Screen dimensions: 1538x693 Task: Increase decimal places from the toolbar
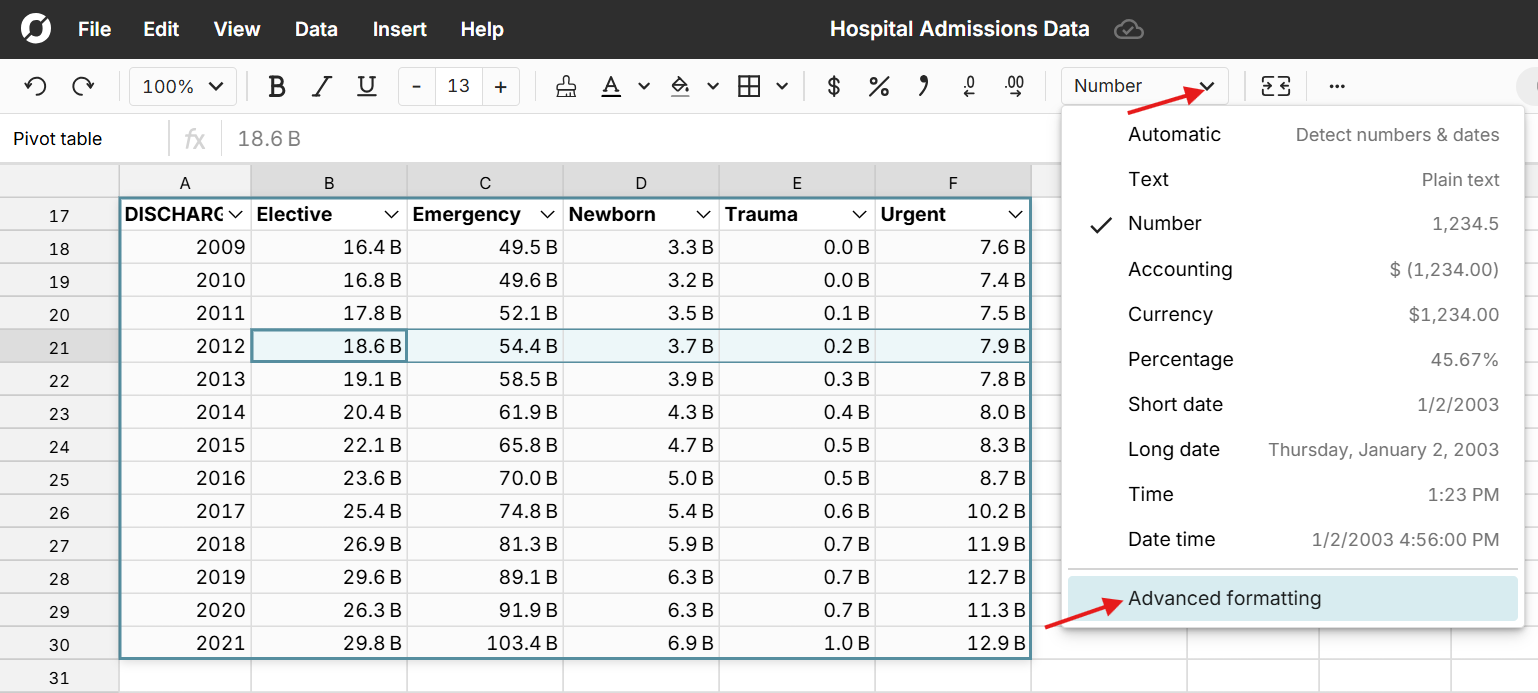1014,86
